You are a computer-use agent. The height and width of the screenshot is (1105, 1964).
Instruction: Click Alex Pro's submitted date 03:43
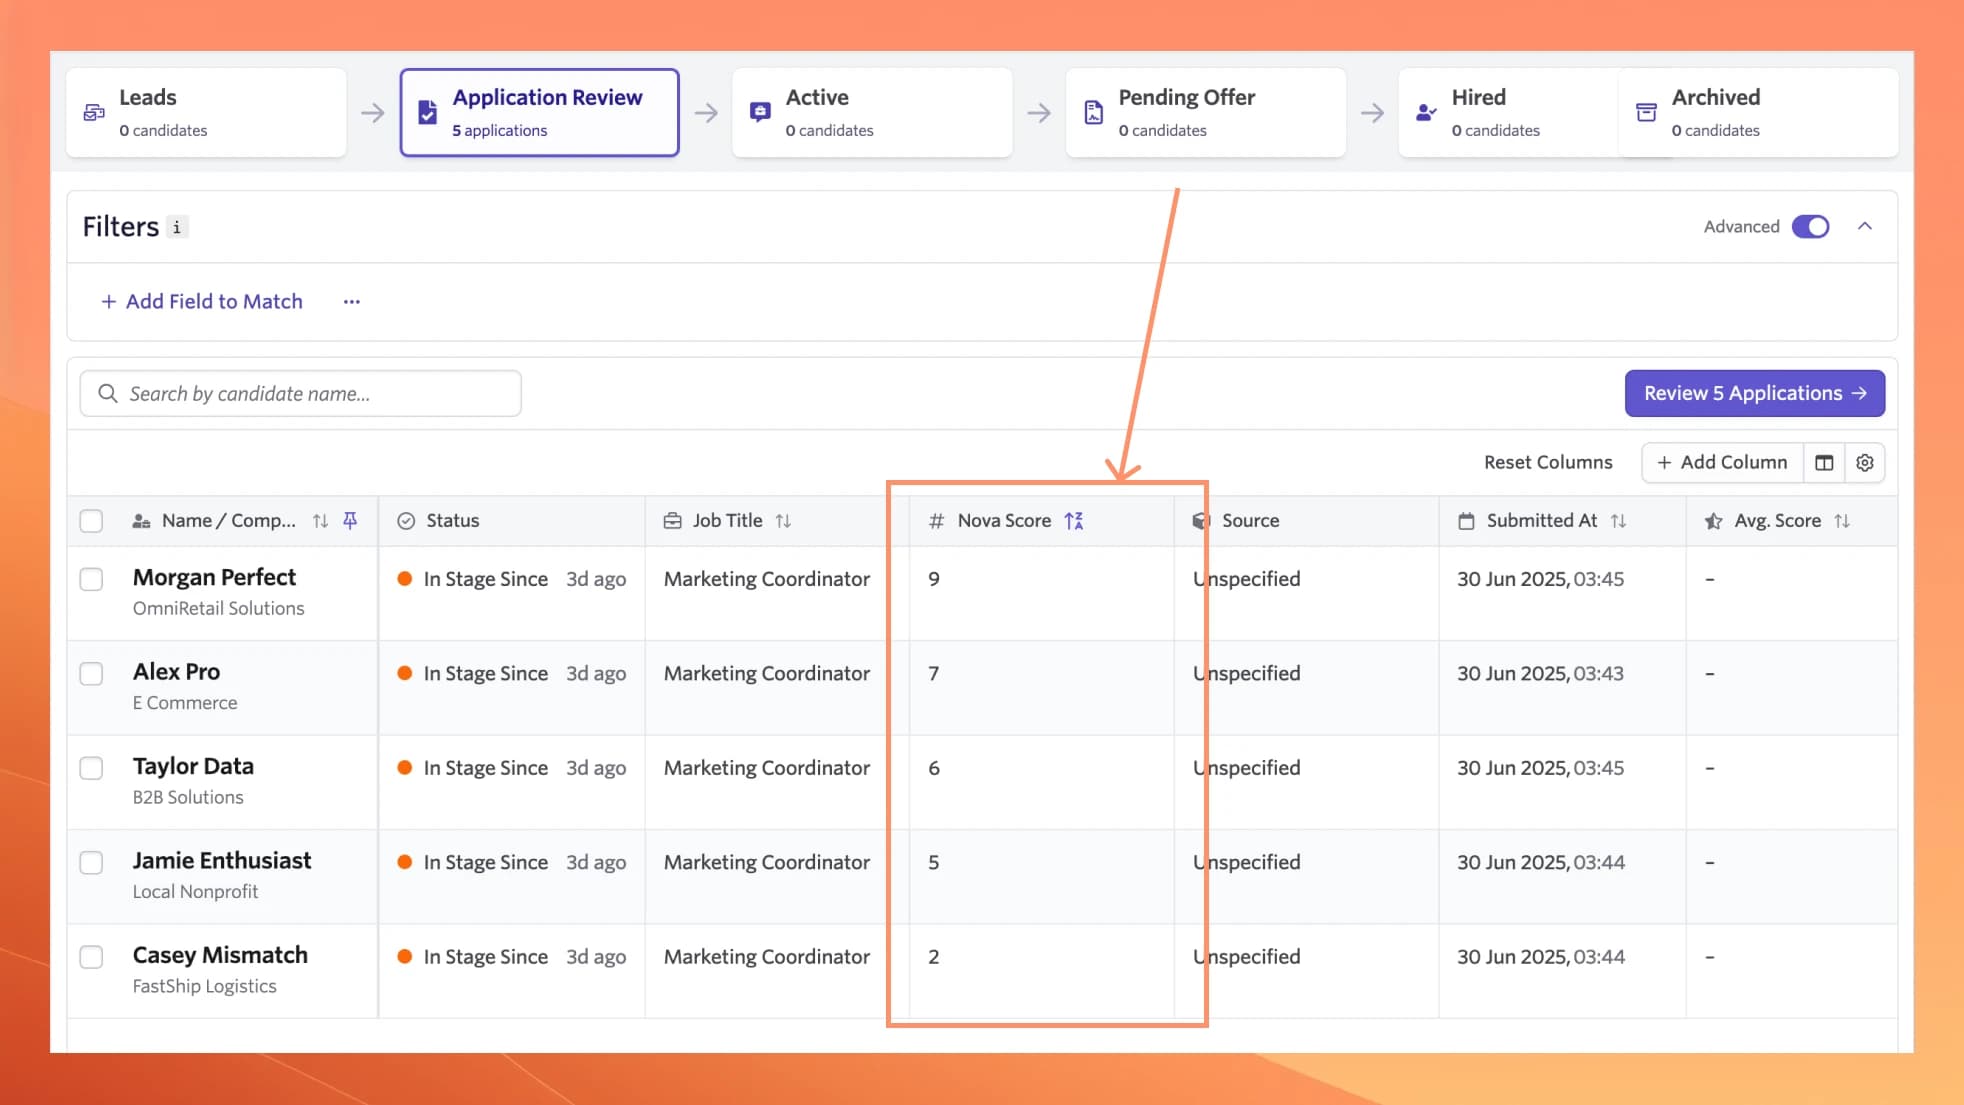point(1540,673)
